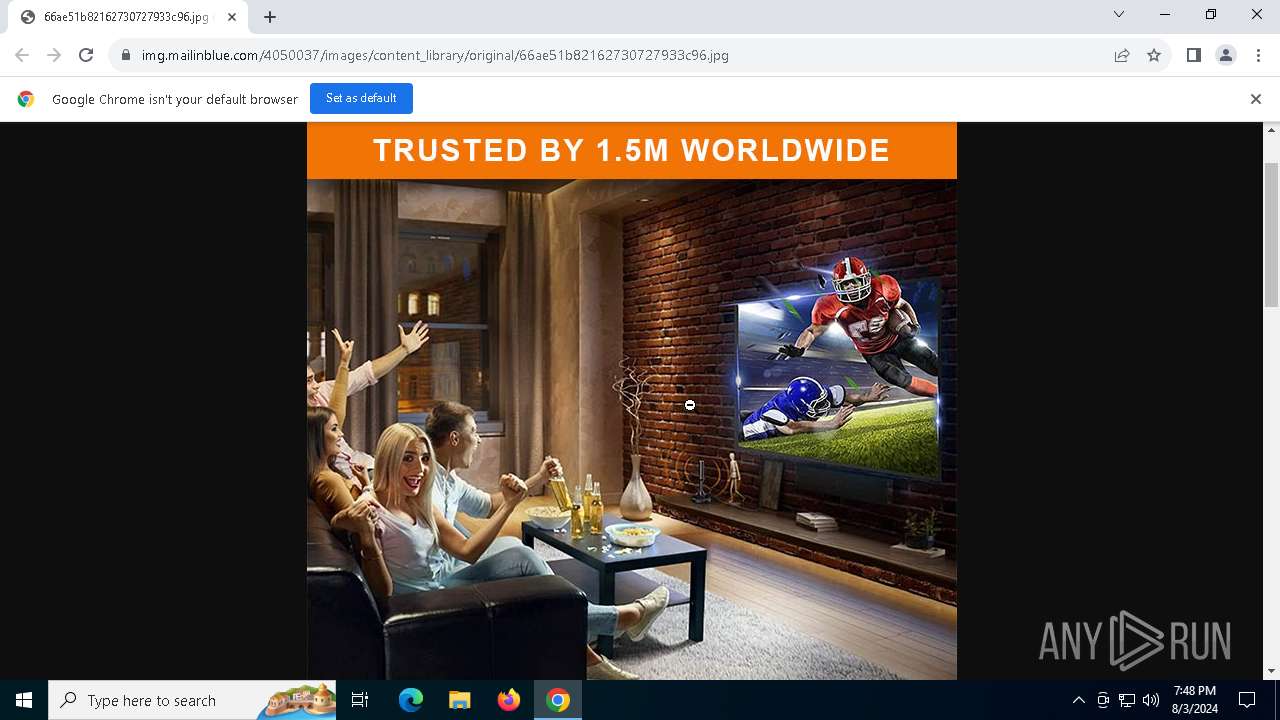Click the search highlights illustration on the taskbar

(297, 700)
